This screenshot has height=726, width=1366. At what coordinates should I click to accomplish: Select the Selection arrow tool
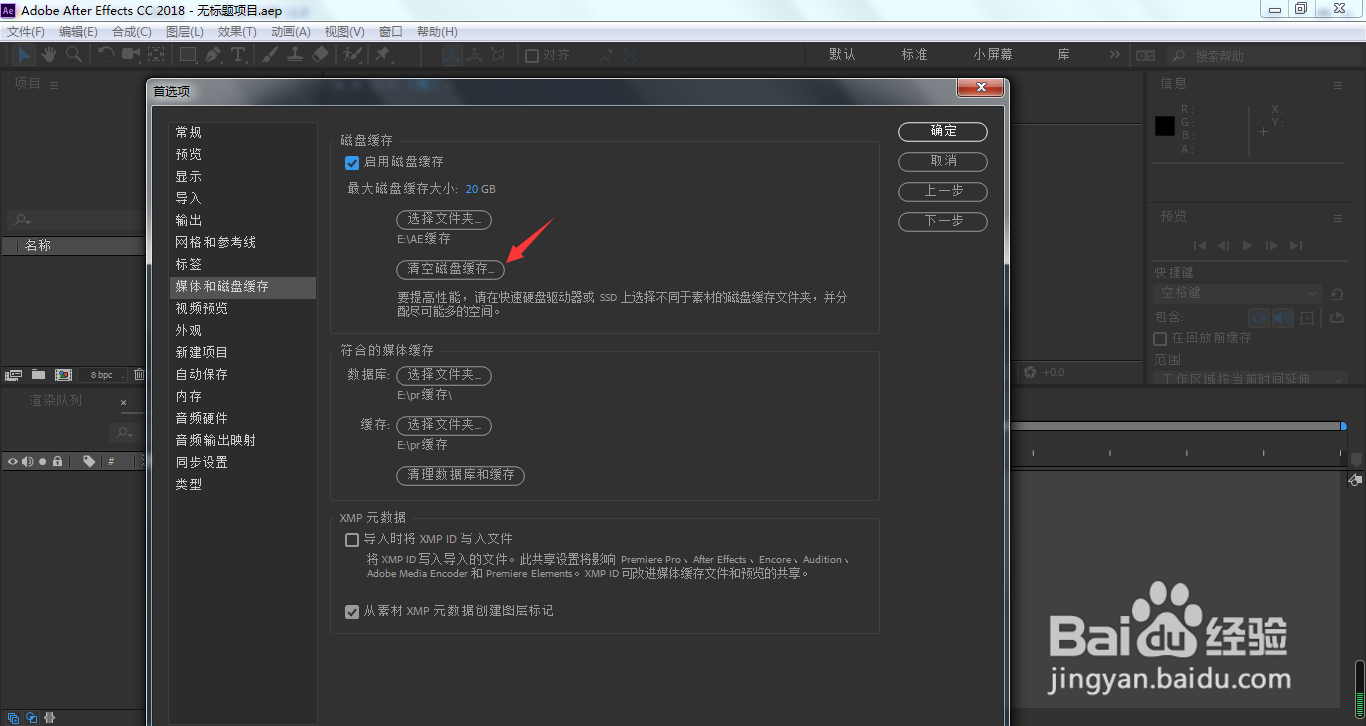click(24, 54)
